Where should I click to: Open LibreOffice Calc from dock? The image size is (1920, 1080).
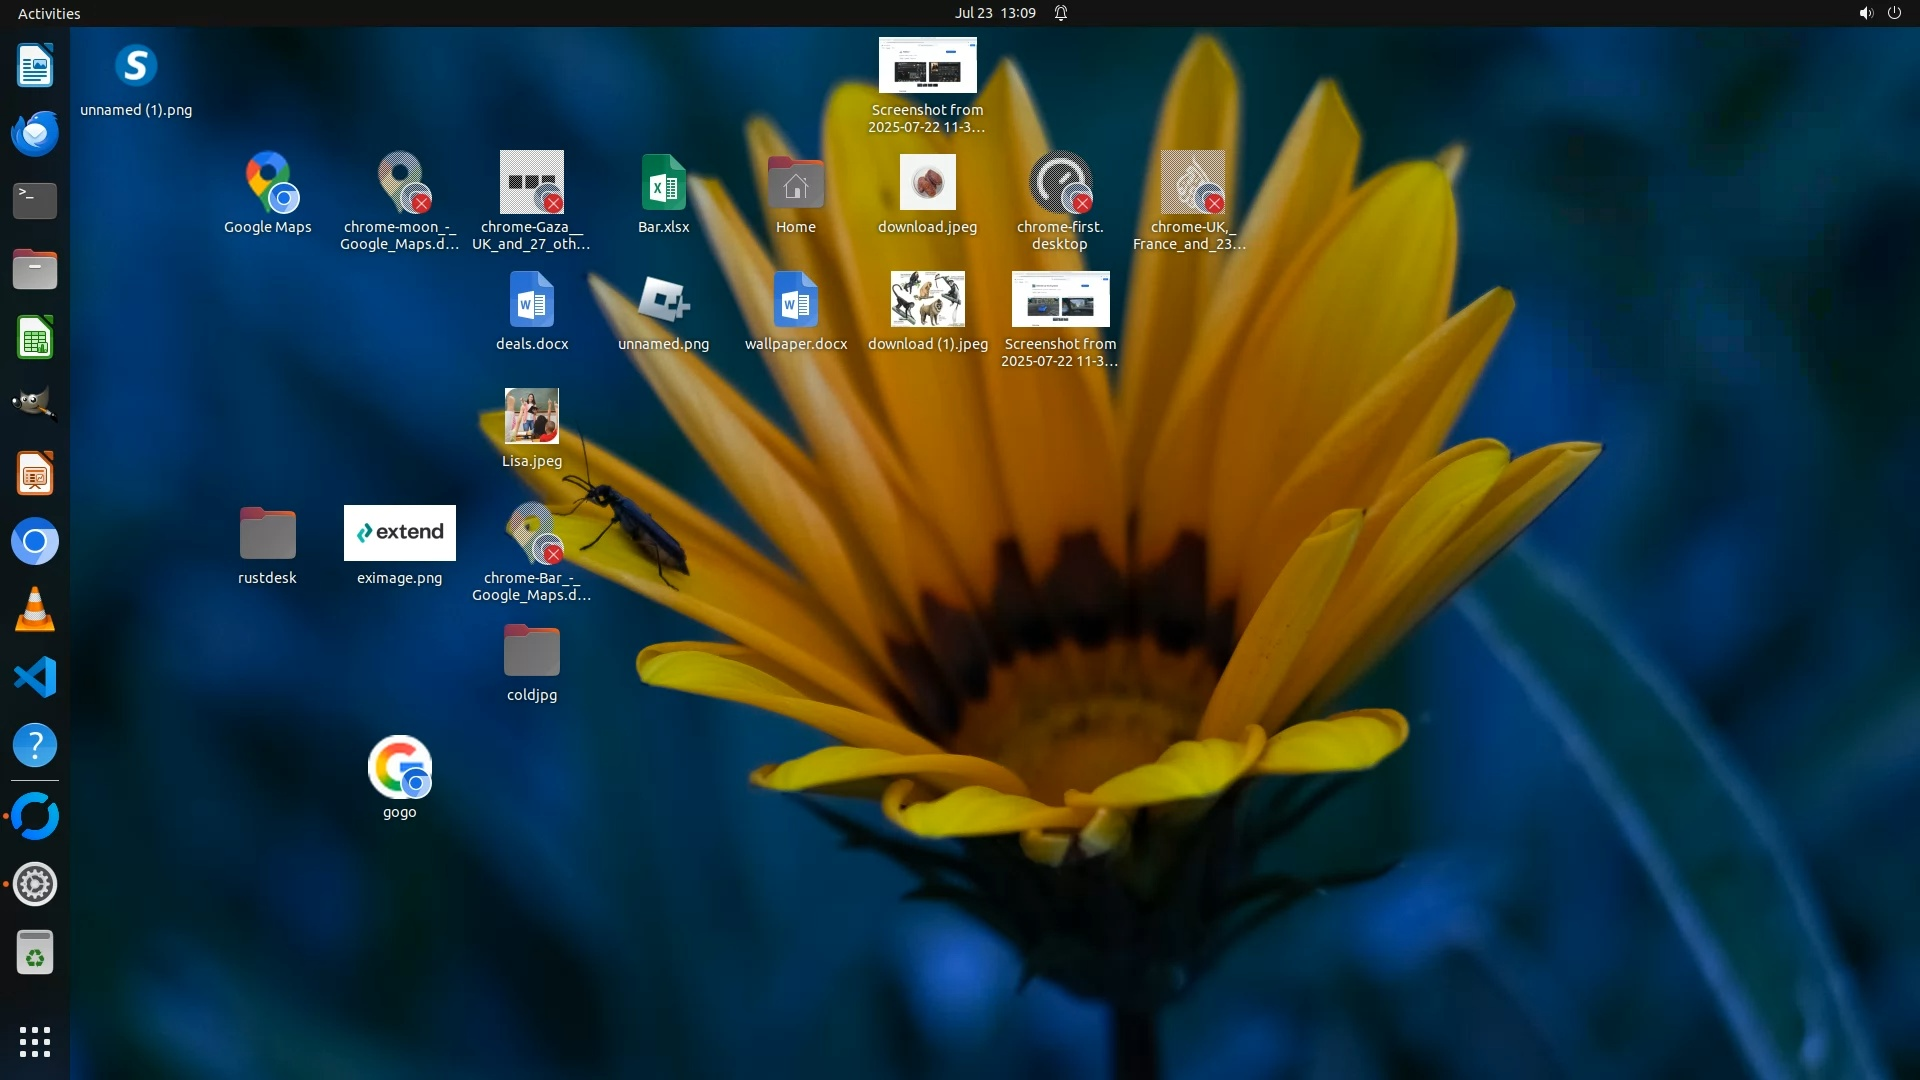pos(35,338)
